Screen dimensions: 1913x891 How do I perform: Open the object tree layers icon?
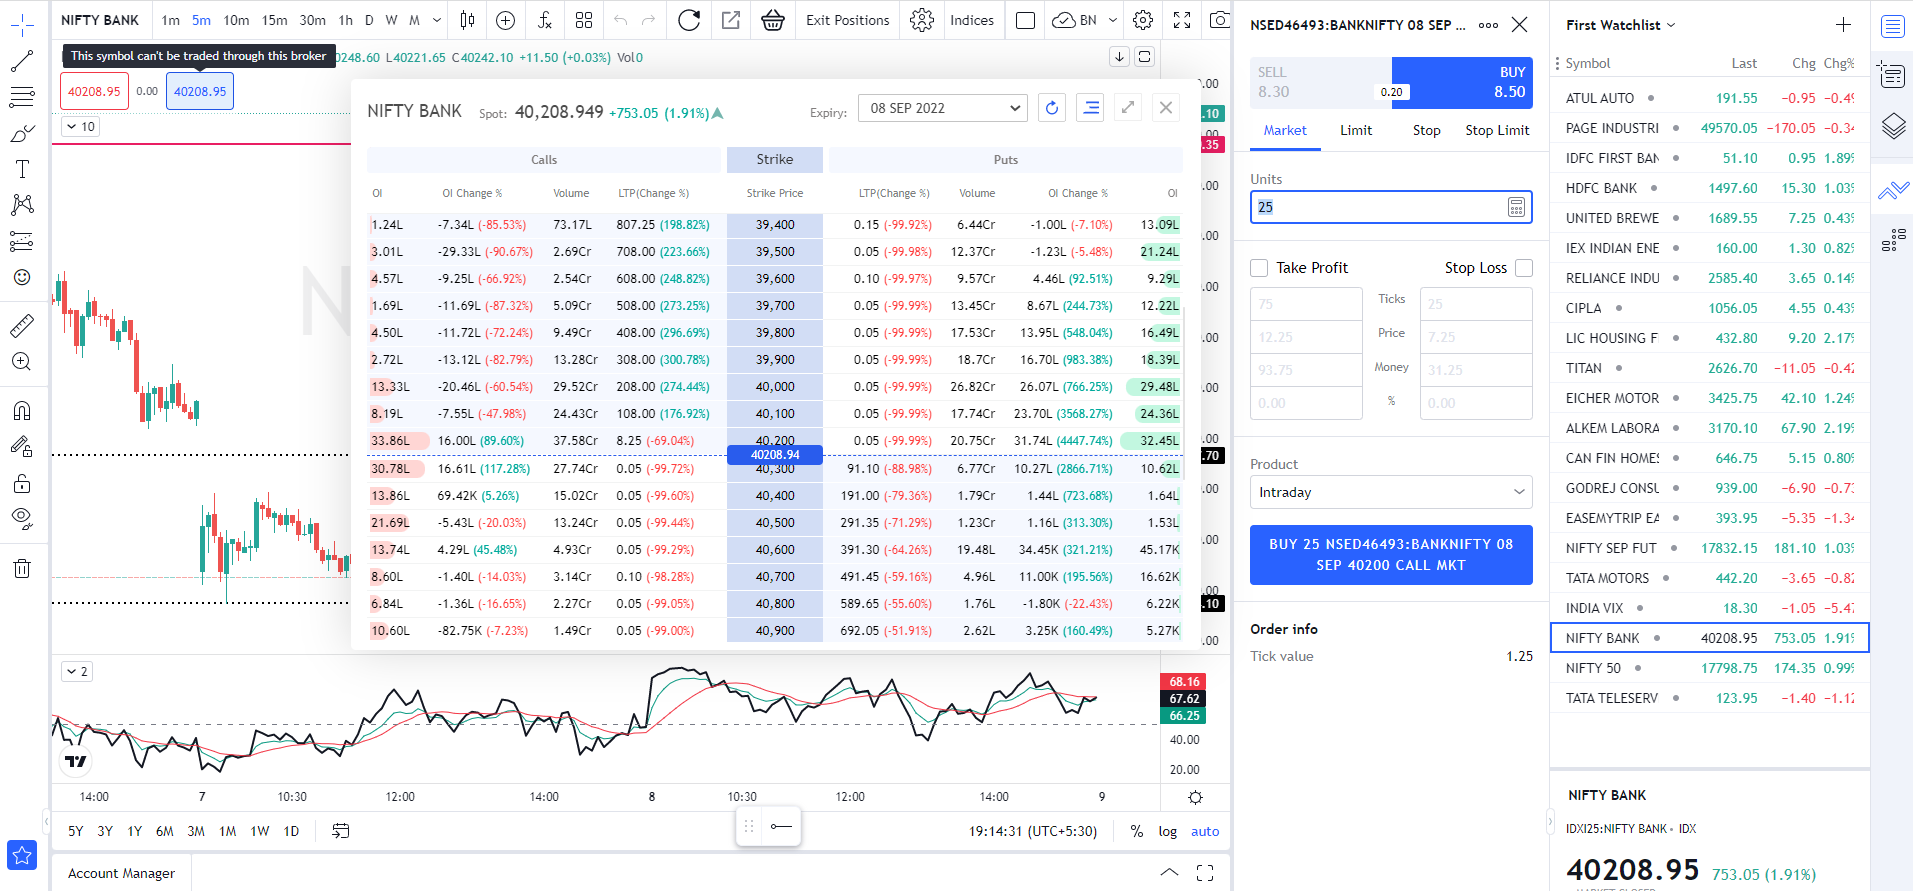point(1892,126)
